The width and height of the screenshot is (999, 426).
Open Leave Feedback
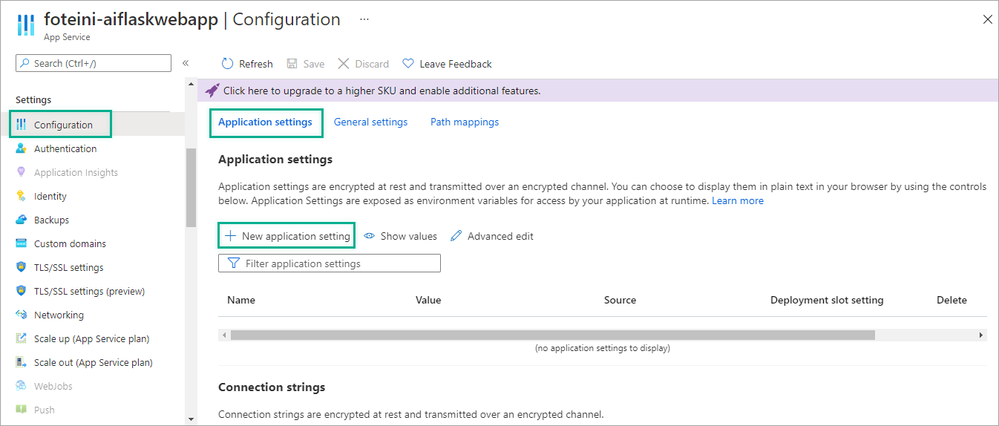(x=447, y=64)
